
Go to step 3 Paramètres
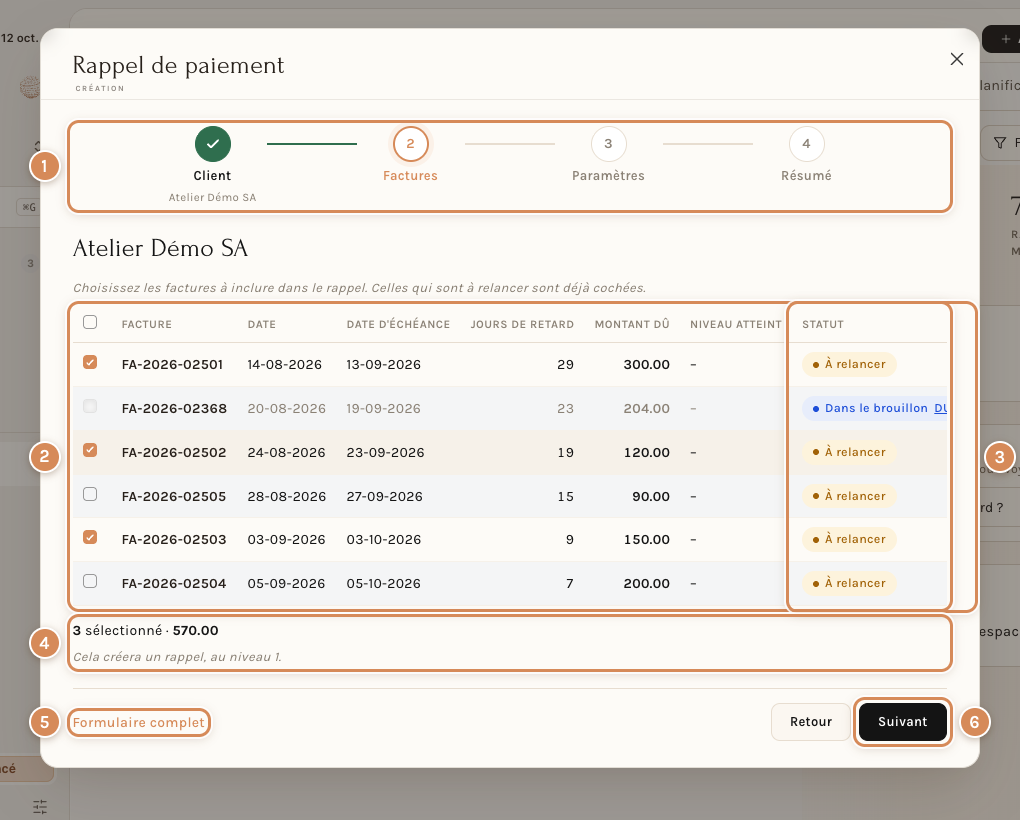608,144
